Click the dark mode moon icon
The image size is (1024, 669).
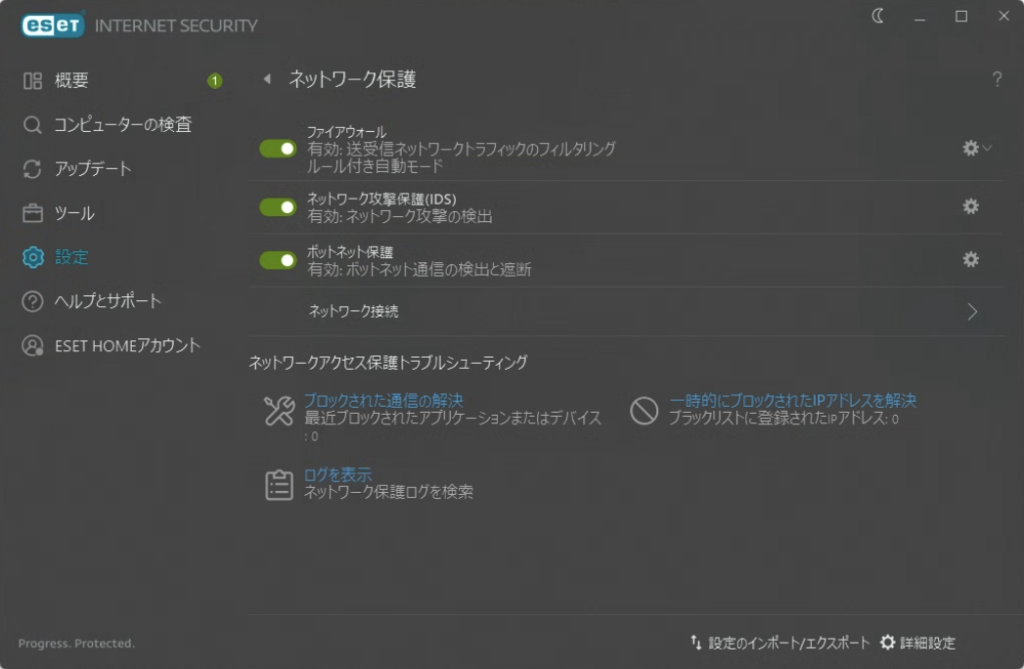(x=878, y=16)
